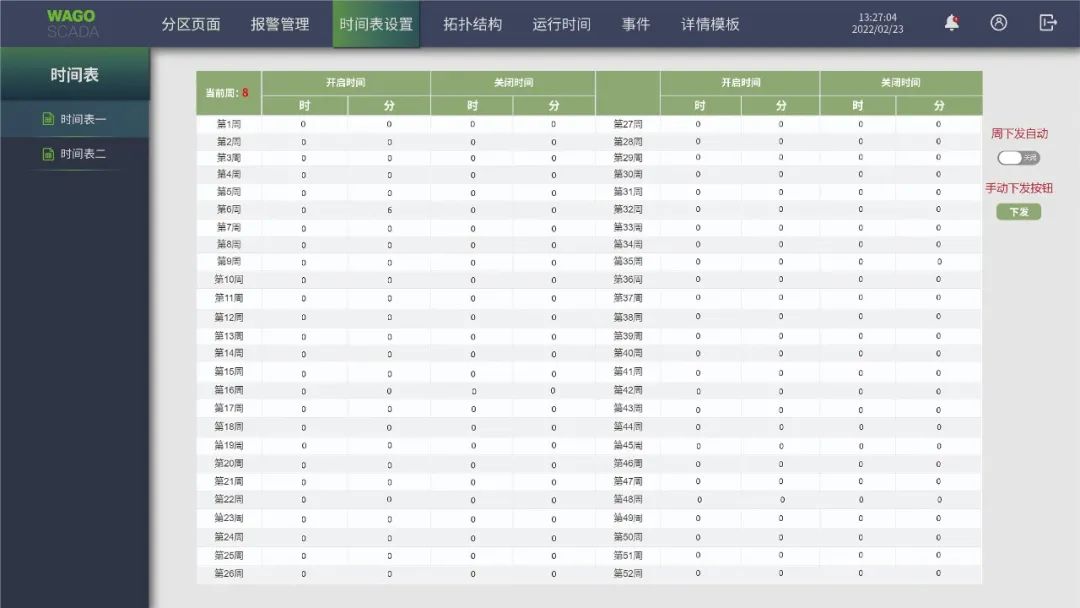
Task: Toggle the 周下发自动 switch
Action: point(1018,158)
